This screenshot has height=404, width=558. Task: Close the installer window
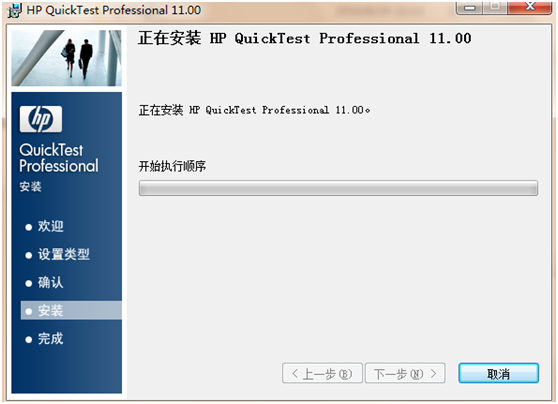tap(530, 7)
